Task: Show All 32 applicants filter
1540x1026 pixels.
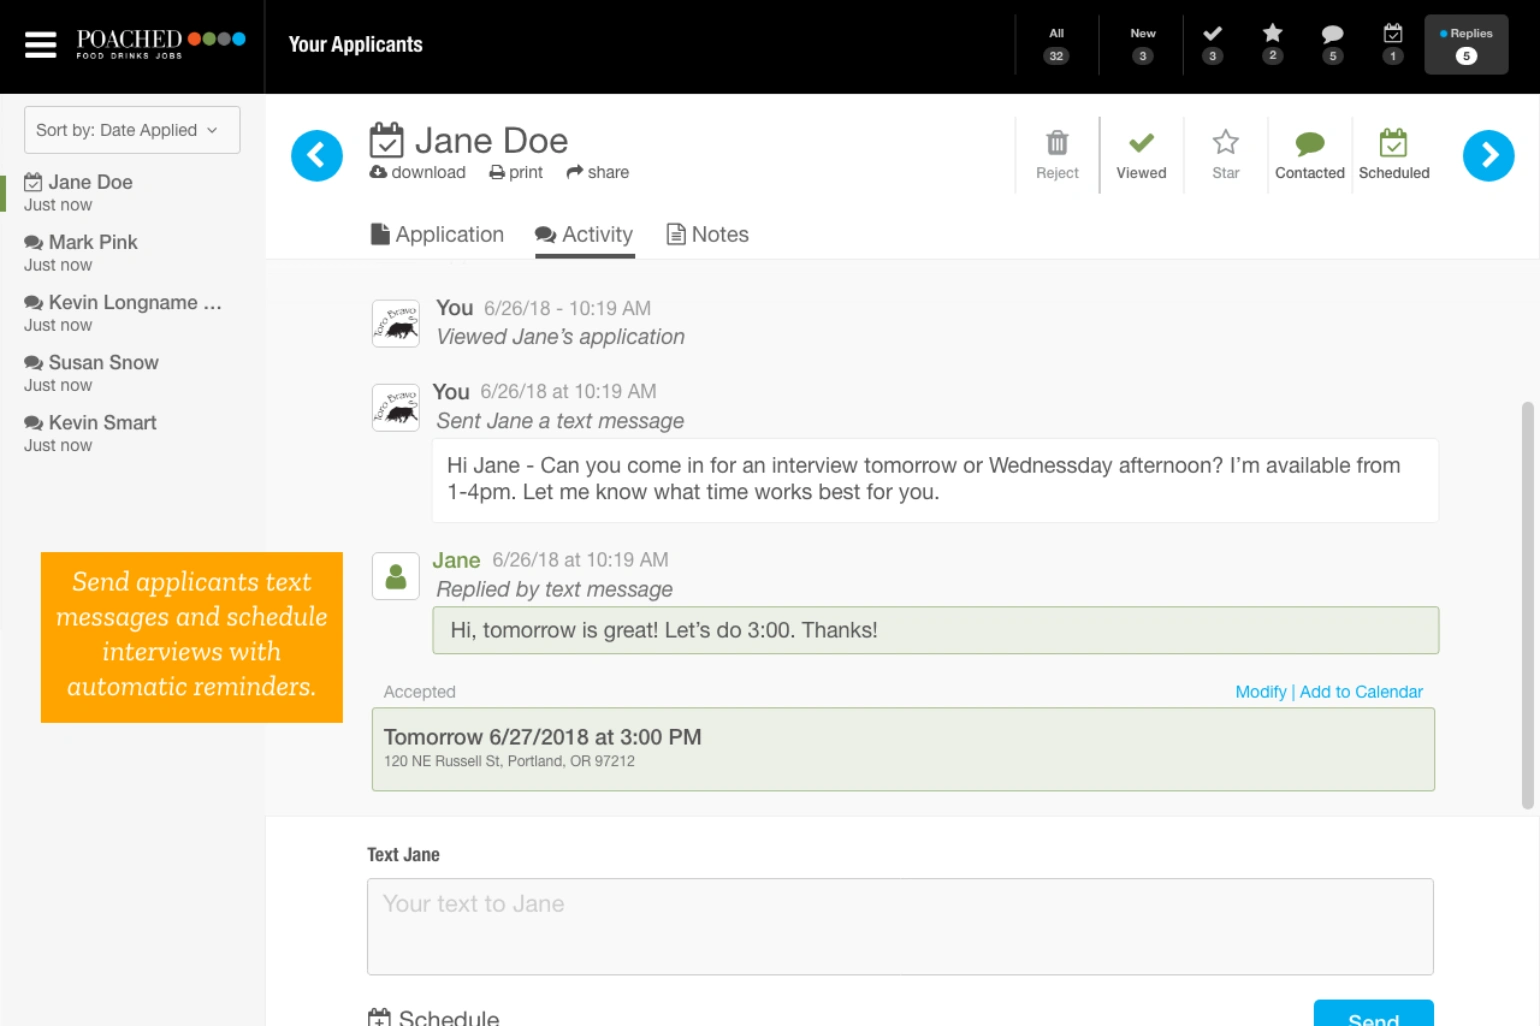Action: click(x=1056, y=45)
